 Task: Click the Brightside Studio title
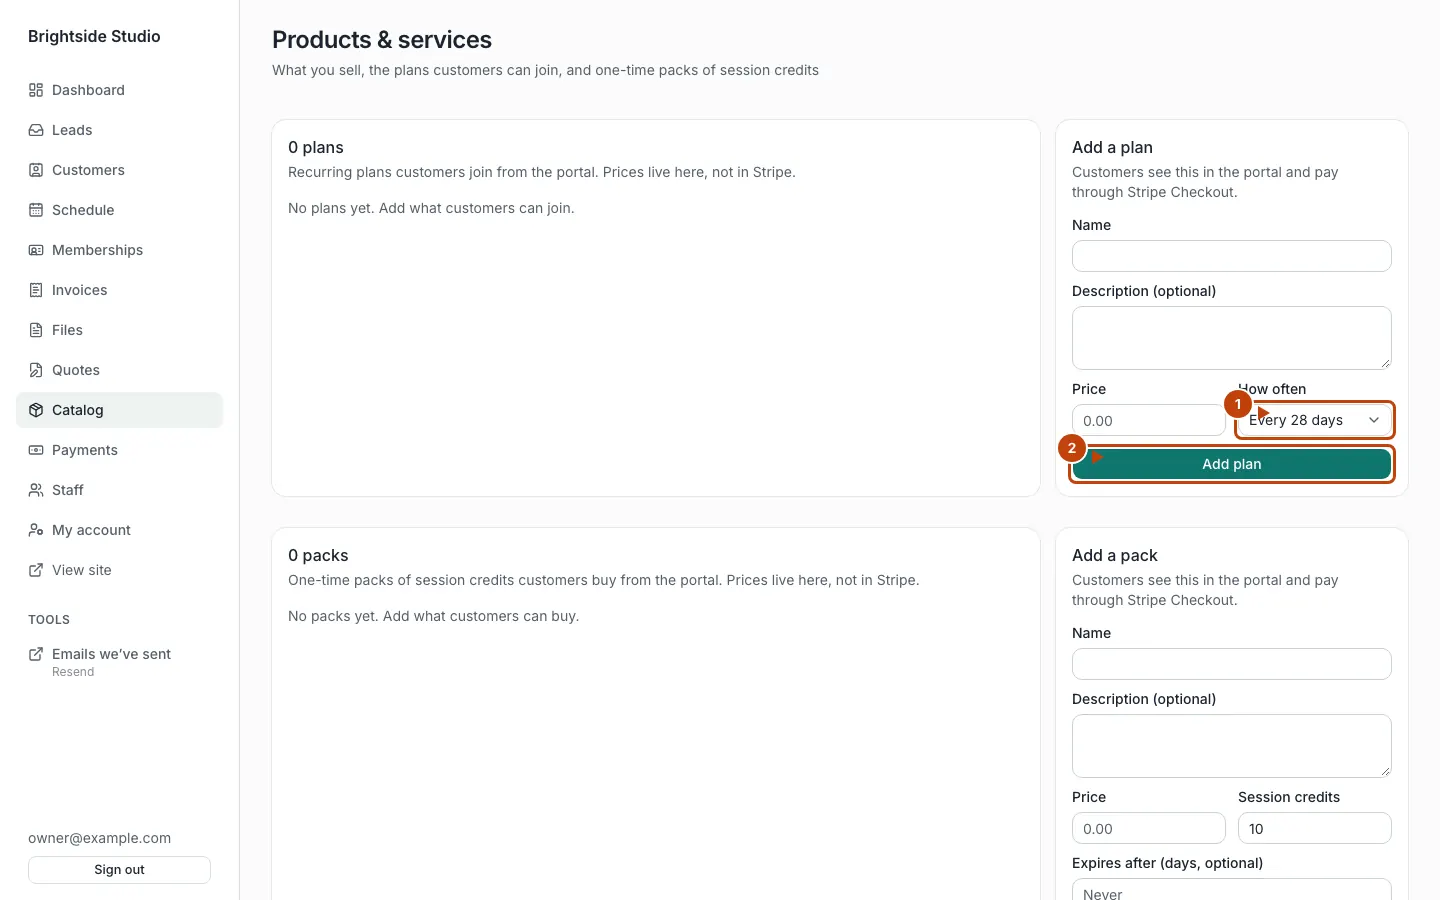94,36
